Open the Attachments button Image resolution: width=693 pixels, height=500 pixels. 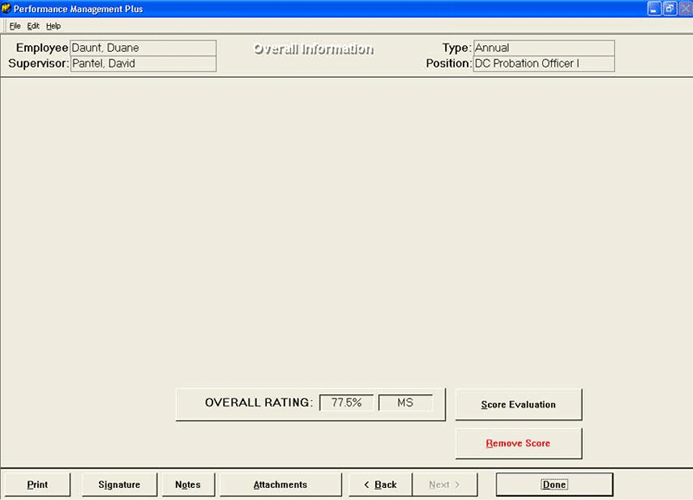pyautogui.click(x=280, y=485)
